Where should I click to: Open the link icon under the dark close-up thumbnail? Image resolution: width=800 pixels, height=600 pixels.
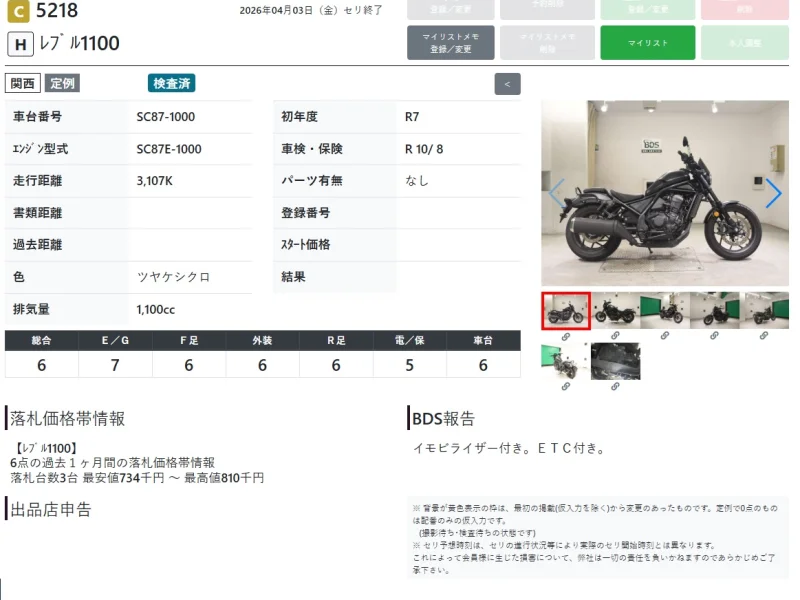point(615,387)
